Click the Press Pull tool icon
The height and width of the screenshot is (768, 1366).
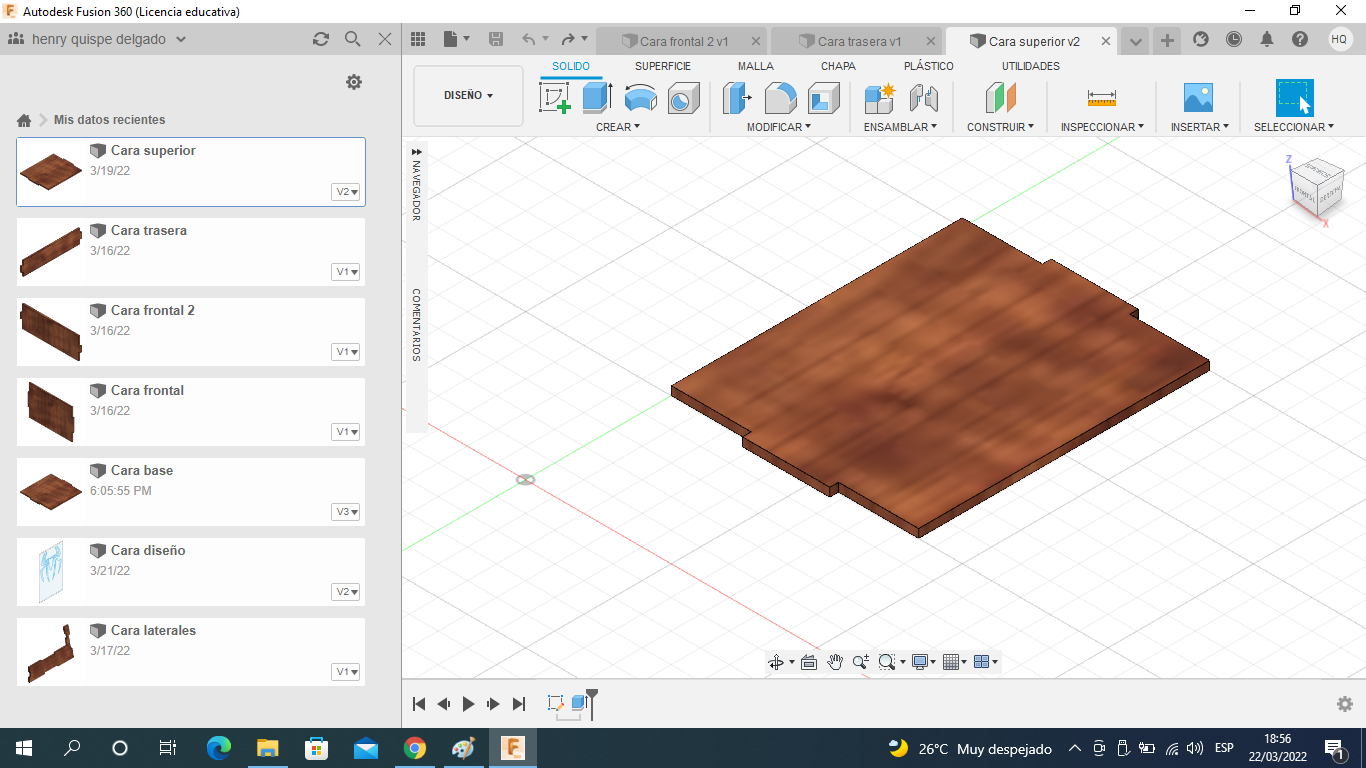[737, 98]
